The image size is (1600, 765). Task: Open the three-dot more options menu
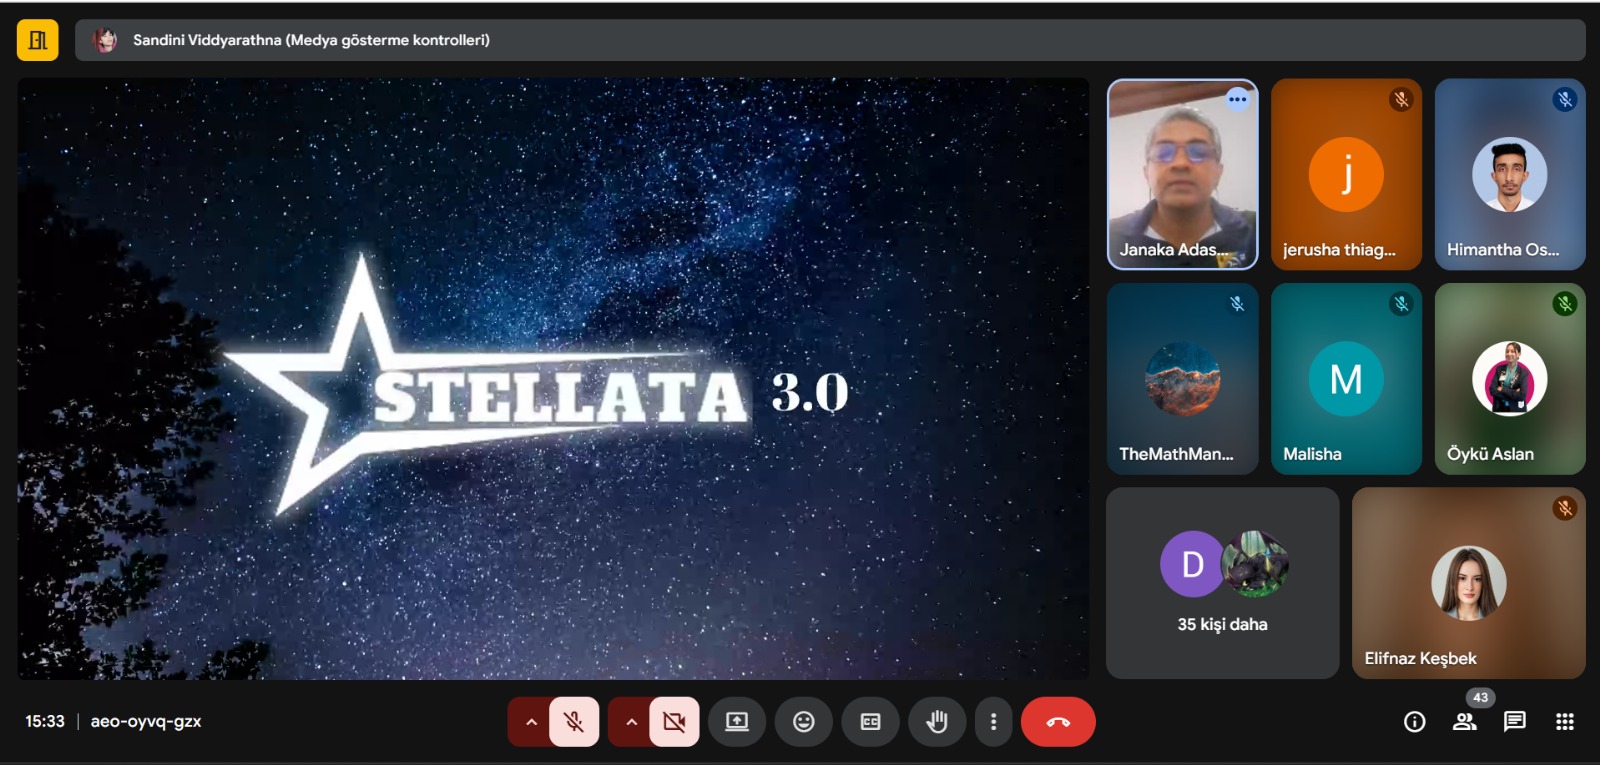coord(993,722)
